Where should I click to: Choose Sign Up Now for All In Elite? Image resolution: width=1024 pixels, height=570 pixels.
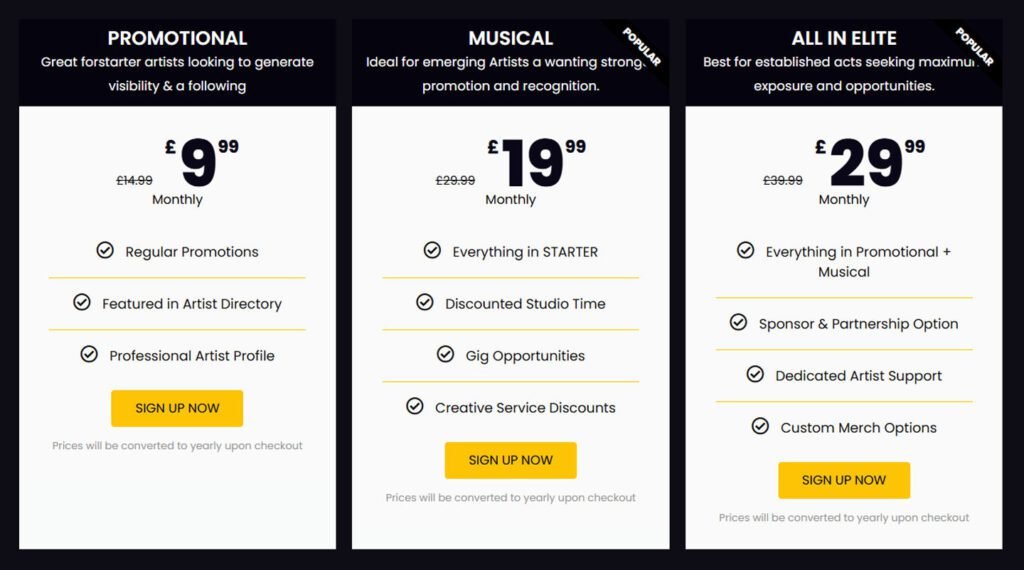pyautogui.click(x=844, y=480)
